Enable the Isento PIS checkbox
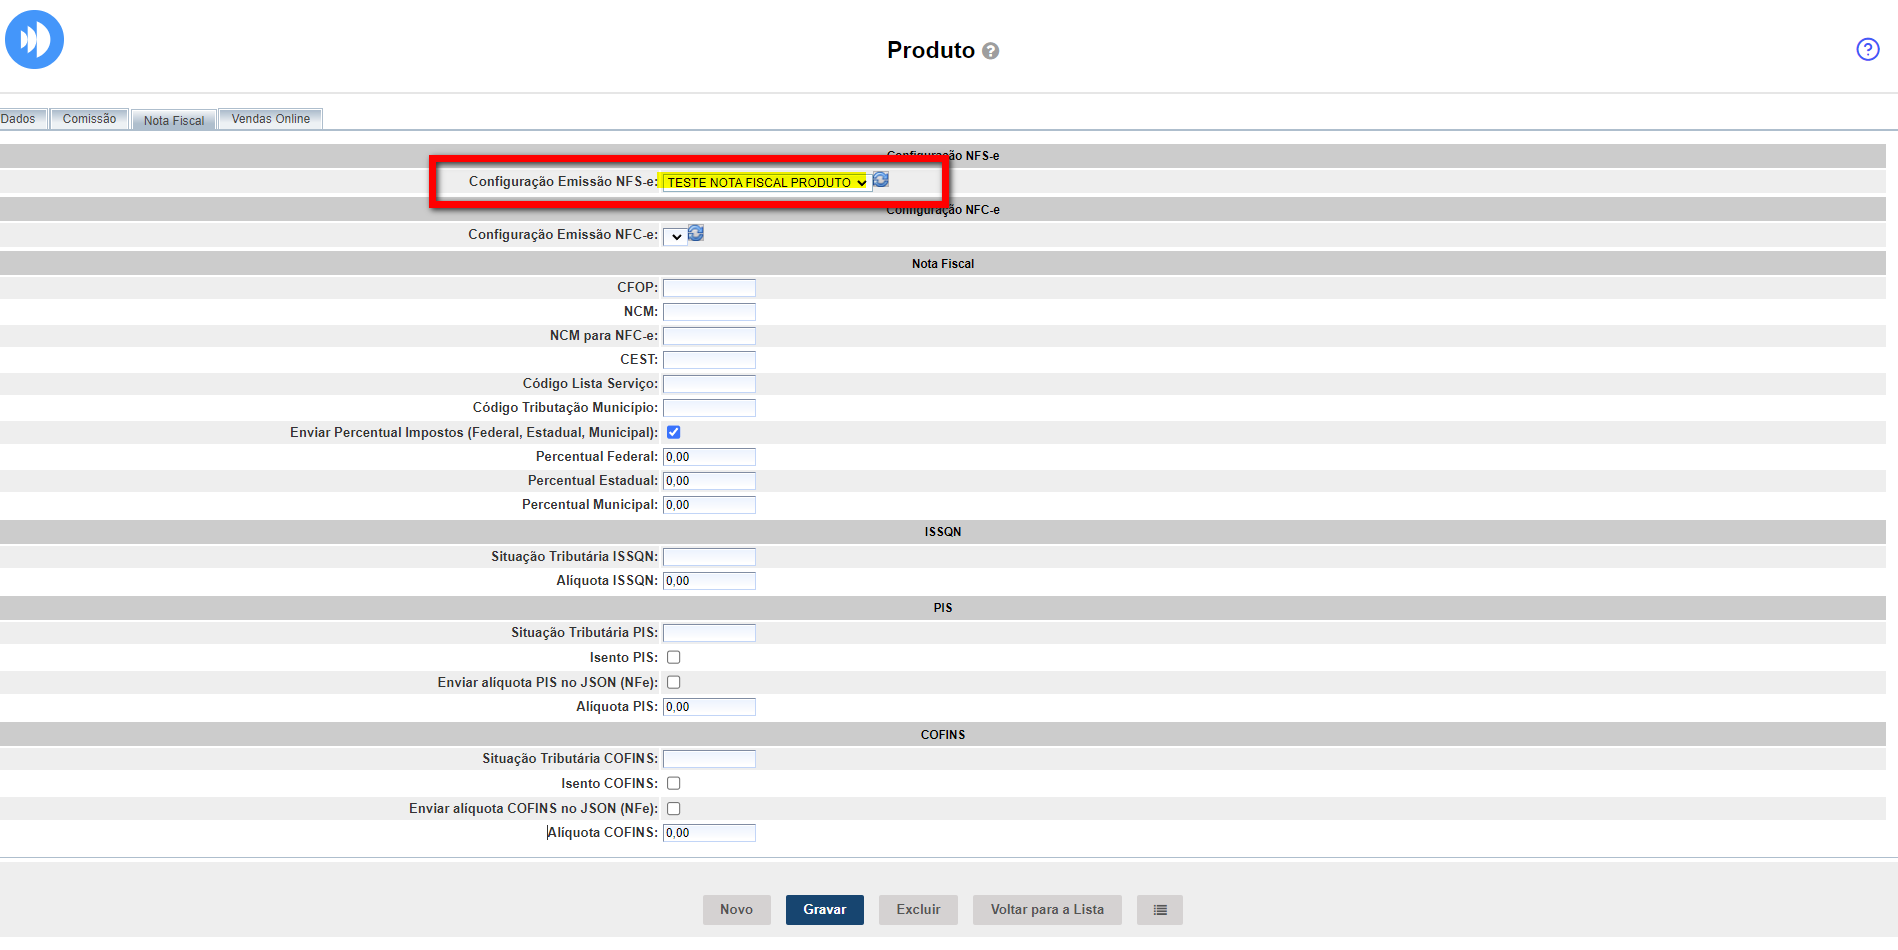The width and height of the screenshot is (1898, 950). pyautogui.click(x=674, y=658)
